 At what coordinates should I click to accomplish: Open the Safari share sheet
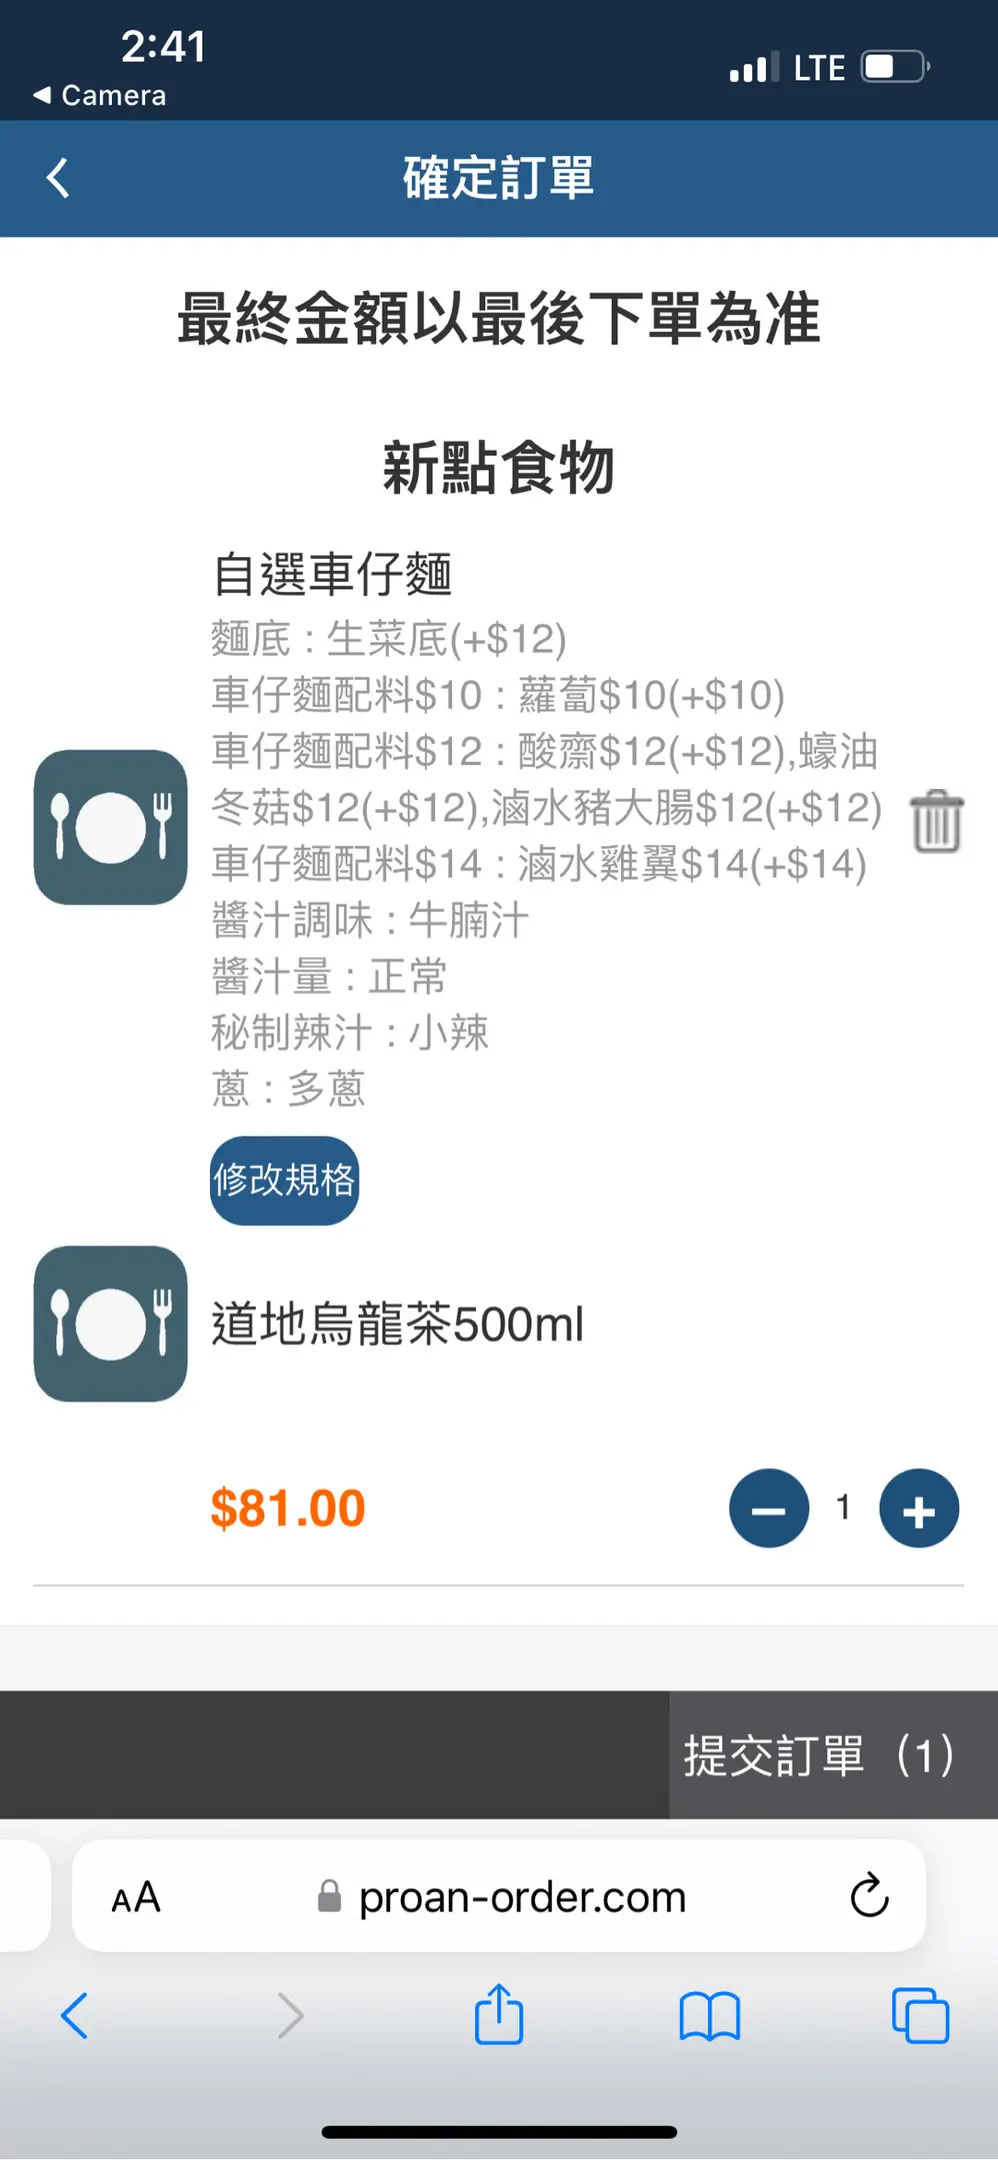(499, 2015)
